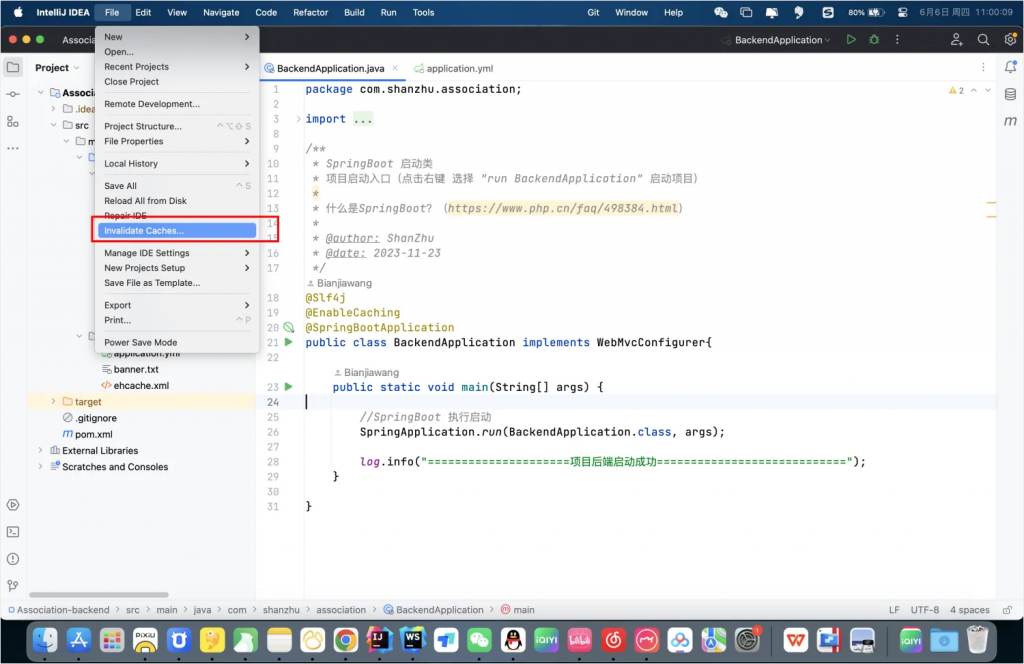This screenshot has height=664, width=1024.
Task: Start debugging with the green bug icon
Action: 874,40
